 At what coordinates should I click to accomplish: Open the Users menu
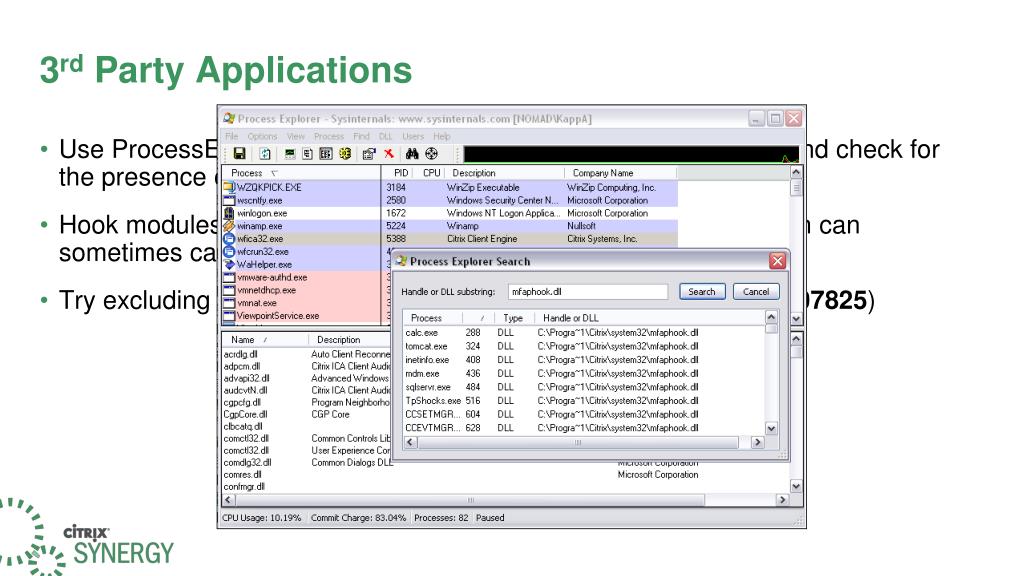point(413,136)
